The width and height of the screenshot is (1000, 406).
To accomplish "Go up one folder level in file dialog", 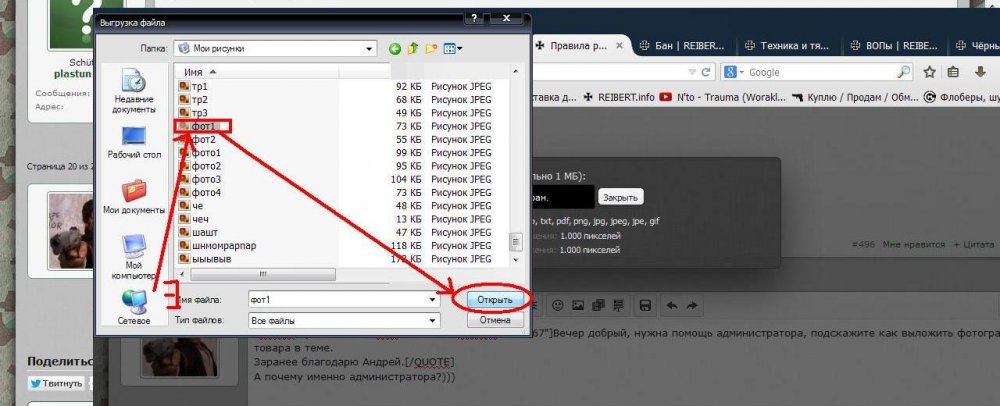I will click(413, 48).
